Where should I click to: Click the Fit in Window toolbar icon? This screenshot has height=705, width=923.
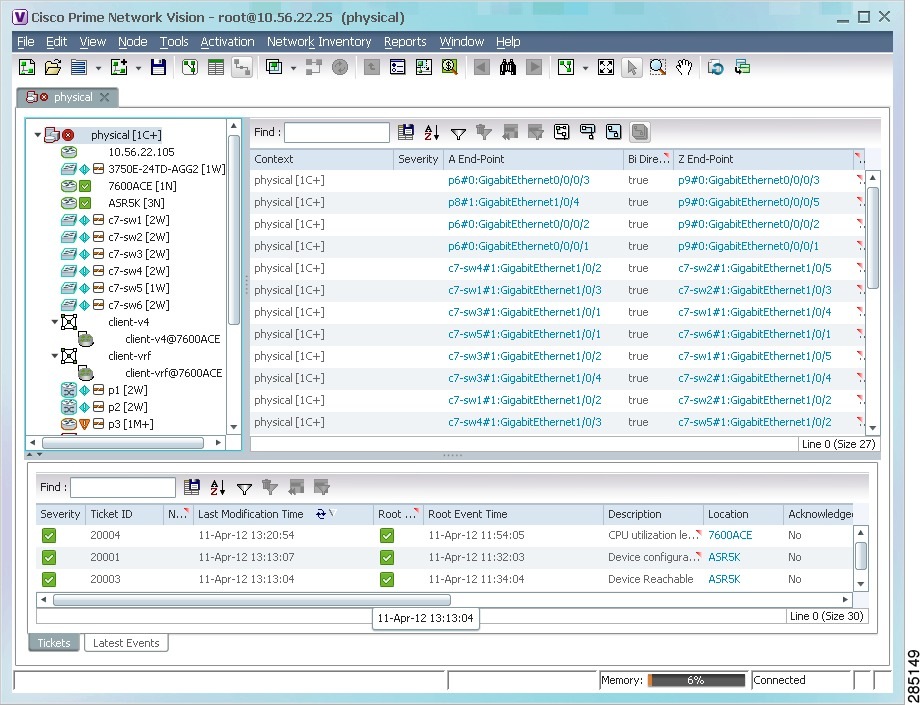[x=606, y=67]
